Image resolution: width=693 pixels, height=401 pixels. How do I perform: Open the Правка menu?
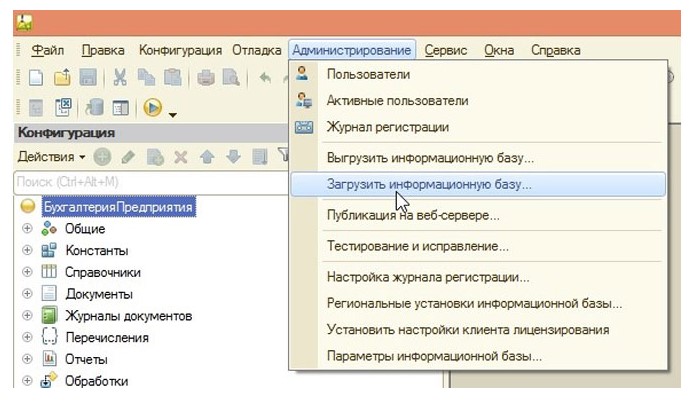103,50
